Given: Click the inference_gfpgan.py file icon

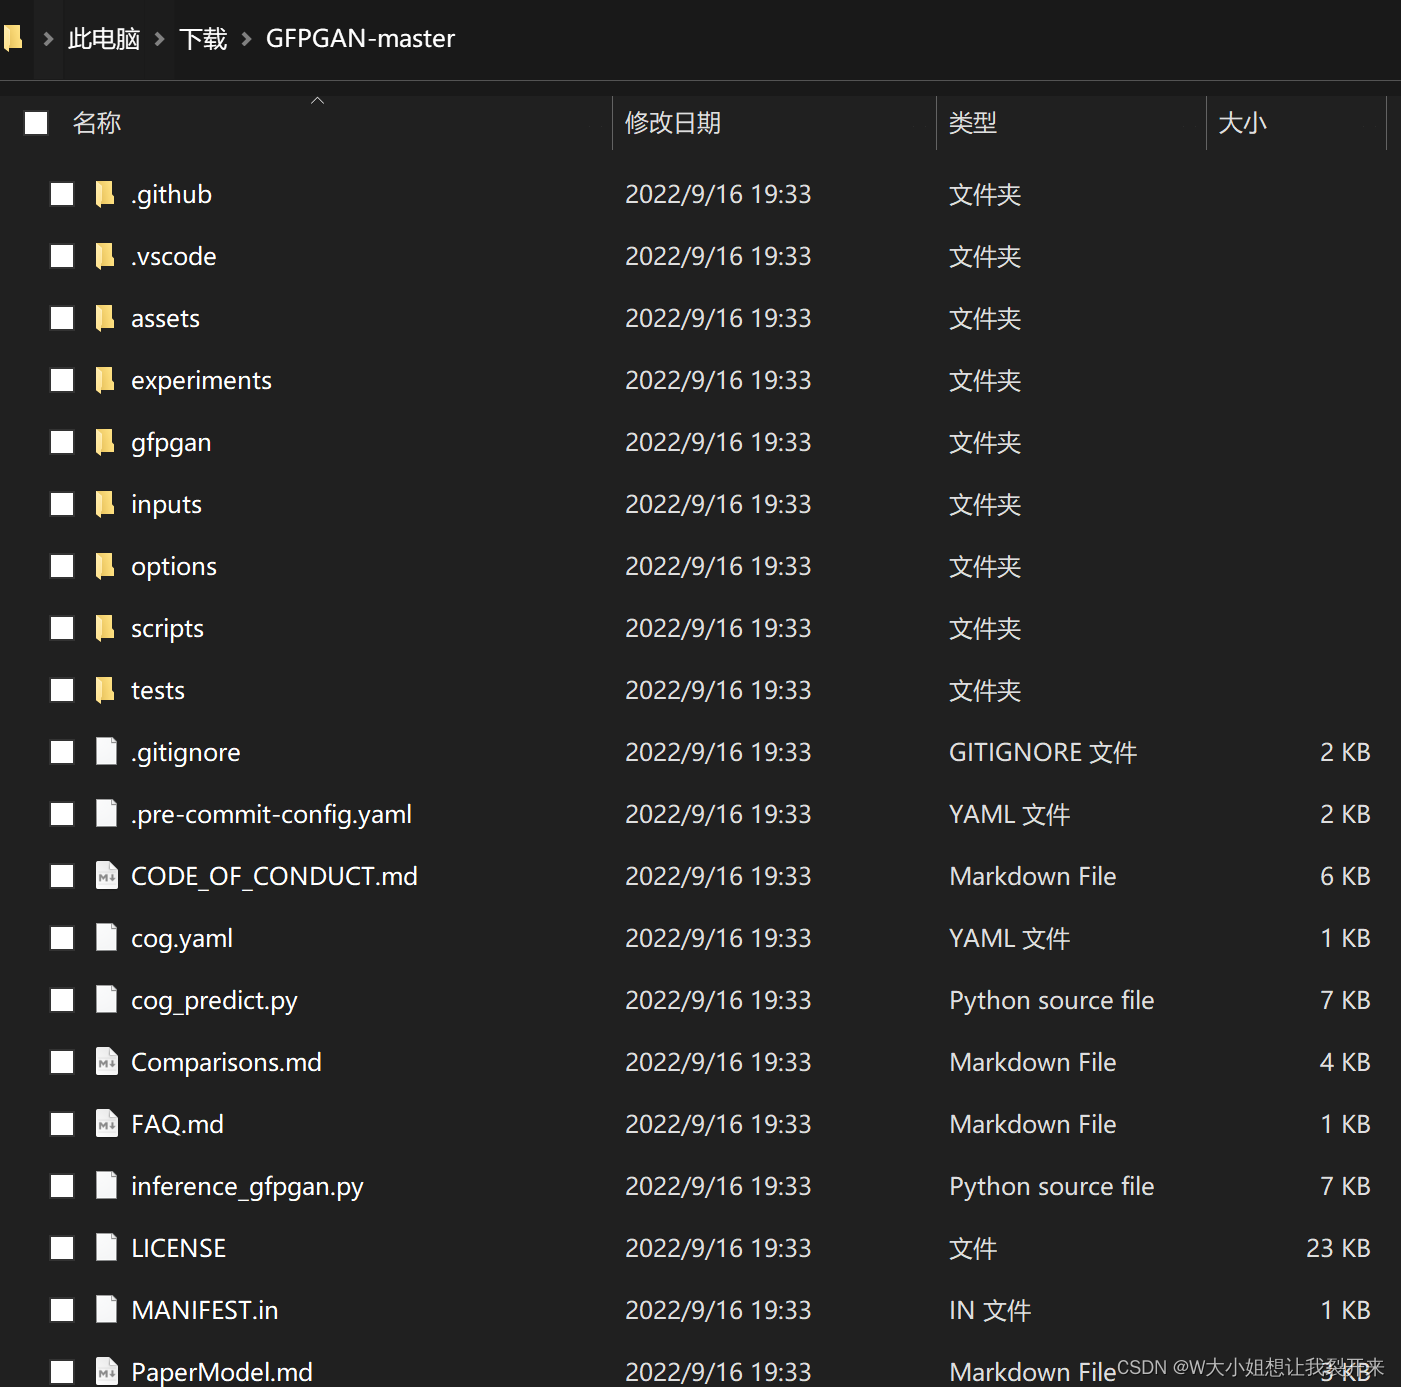Looking at the screenshot, I should 106,1186.
